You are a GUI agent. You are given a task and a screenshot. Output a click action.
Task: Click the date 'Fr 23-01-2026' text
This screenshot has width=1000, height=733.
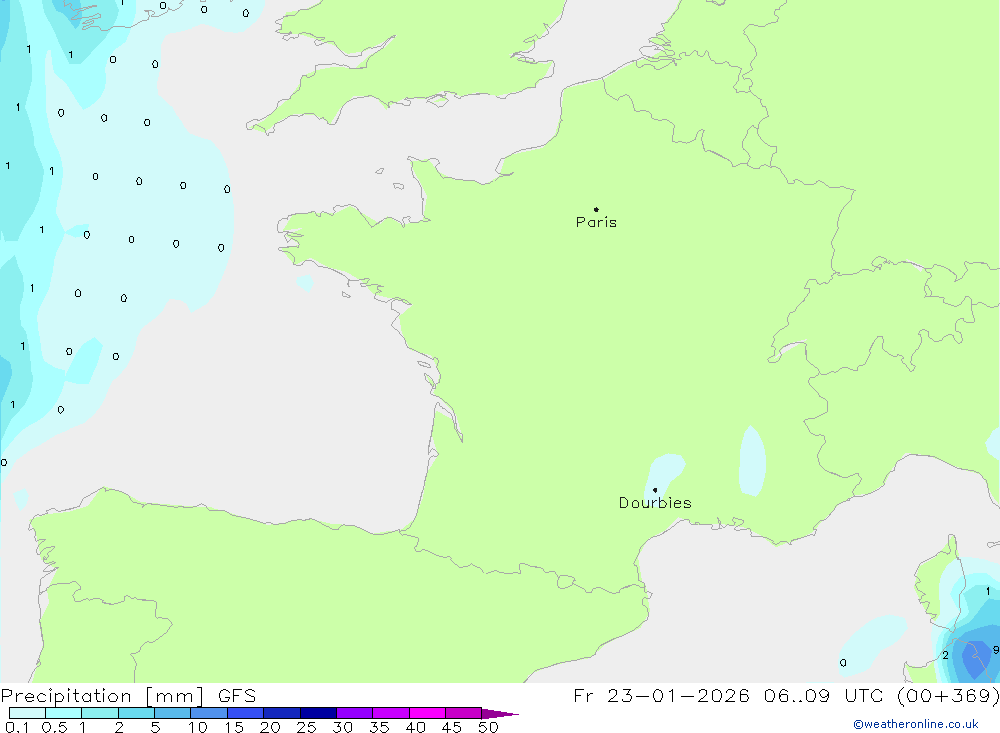pyautogui.click(x=661, y=695)
